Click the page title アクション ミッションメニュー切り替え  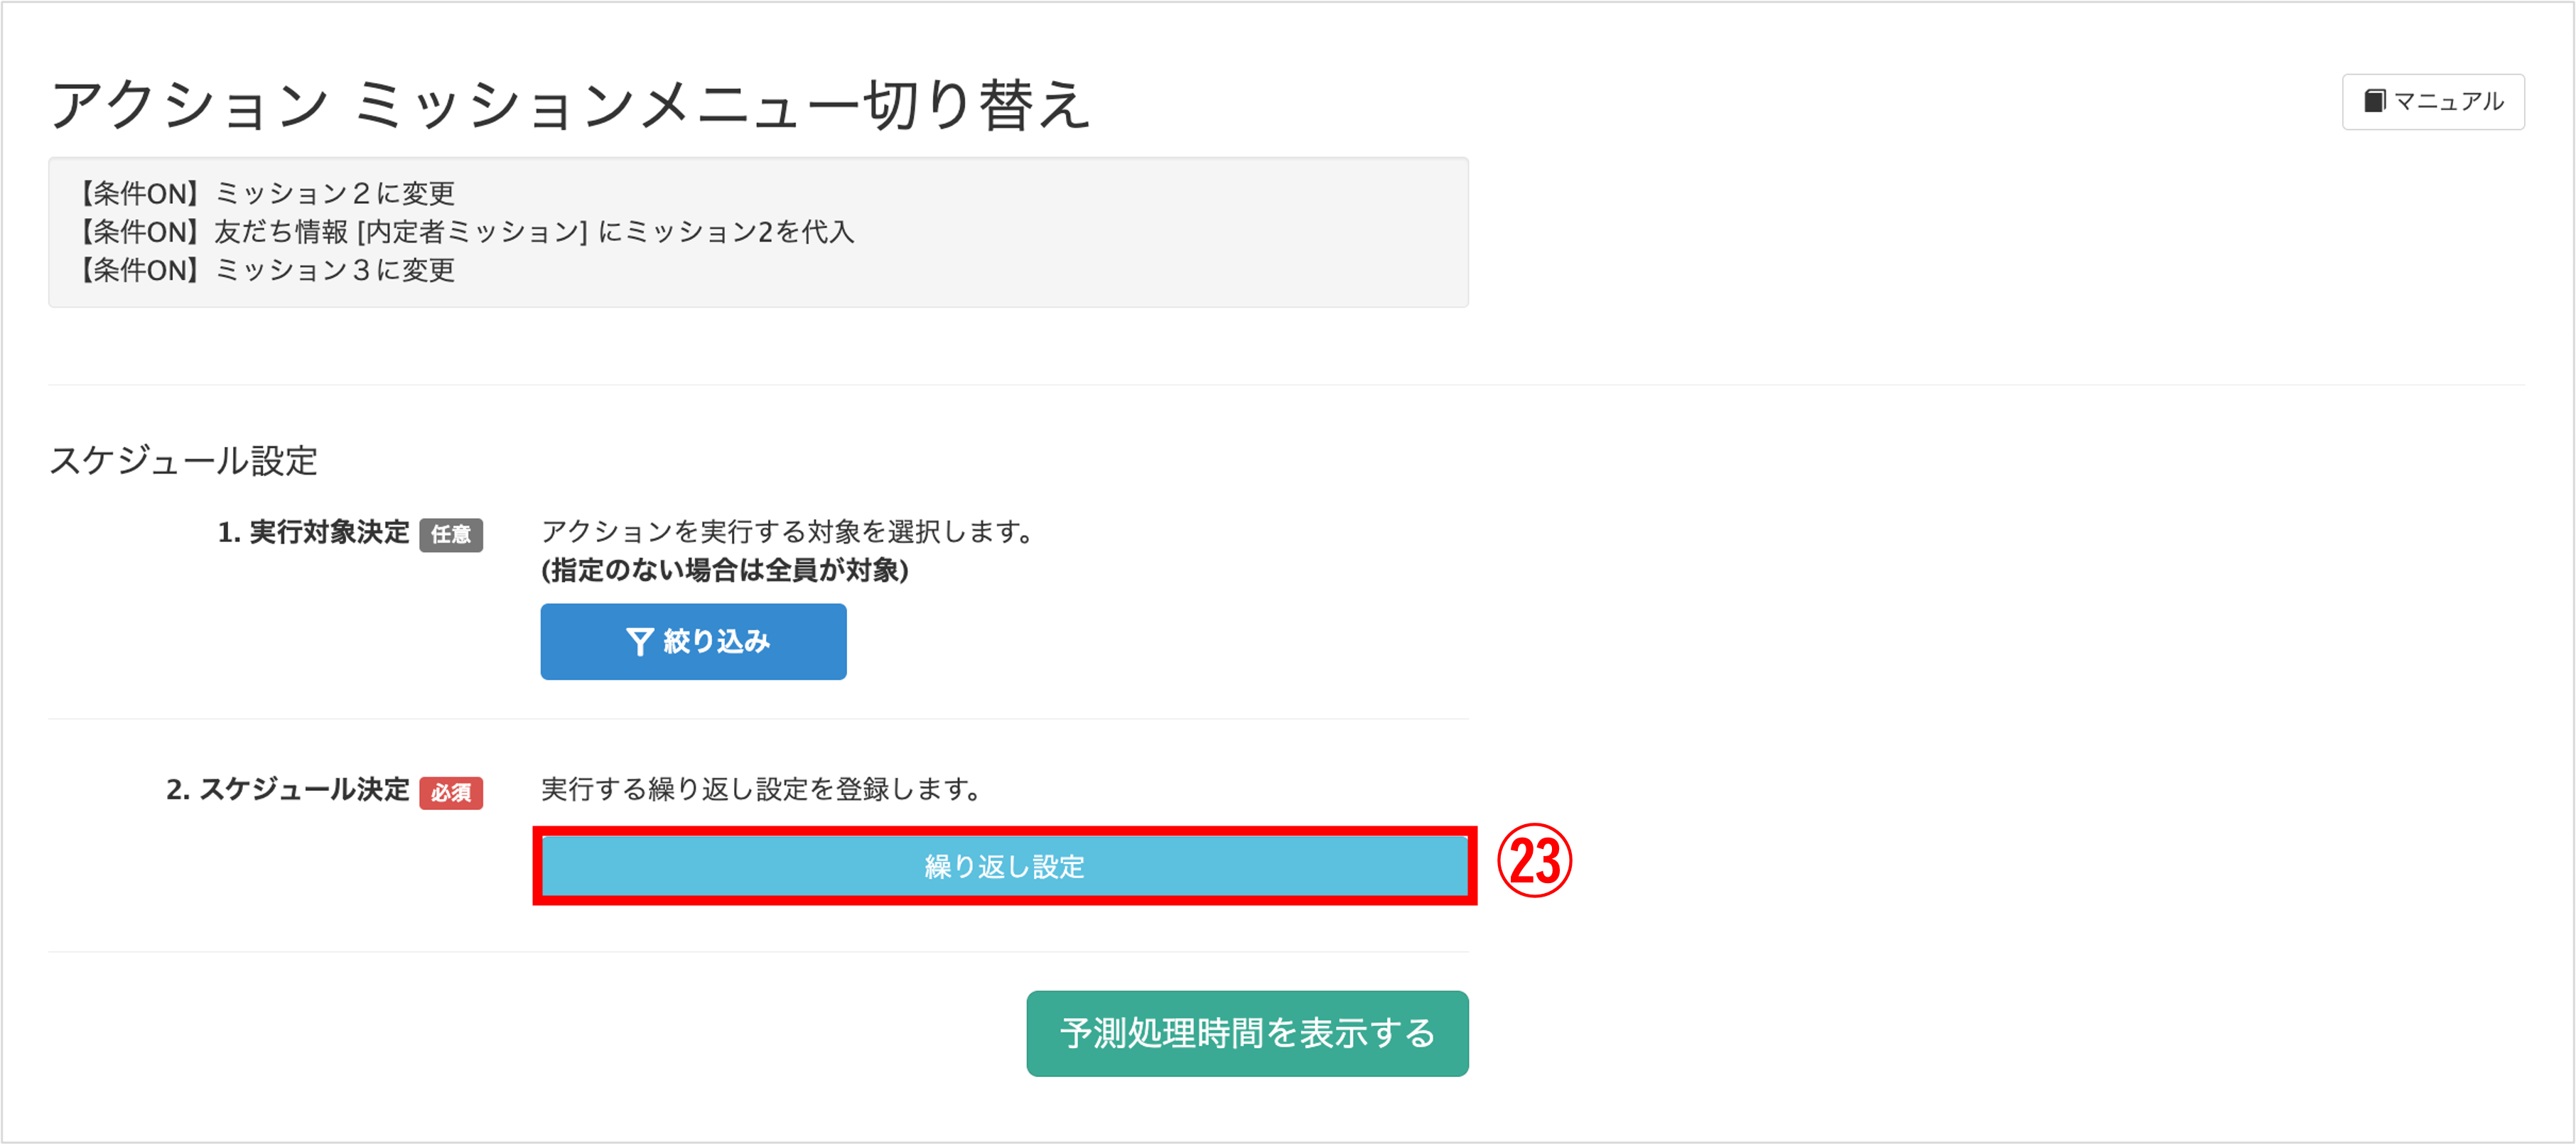(569, 104)
